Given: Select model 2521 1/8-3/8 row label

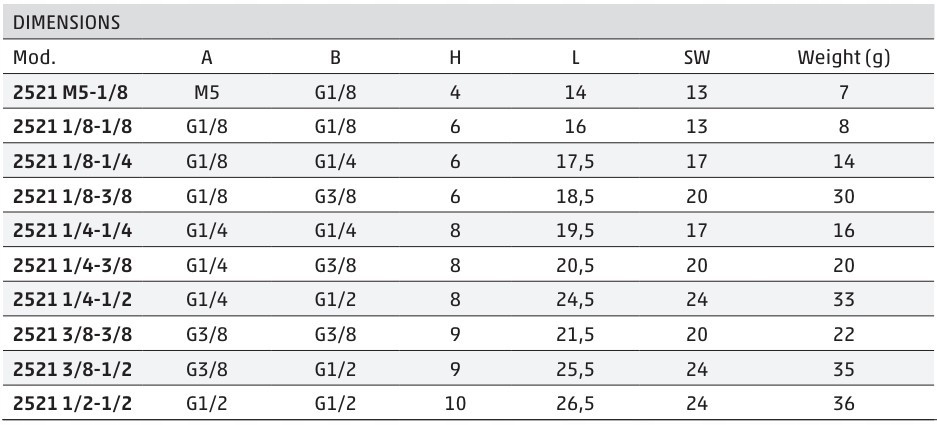Looking at the screenshot, I should (72, 197).
